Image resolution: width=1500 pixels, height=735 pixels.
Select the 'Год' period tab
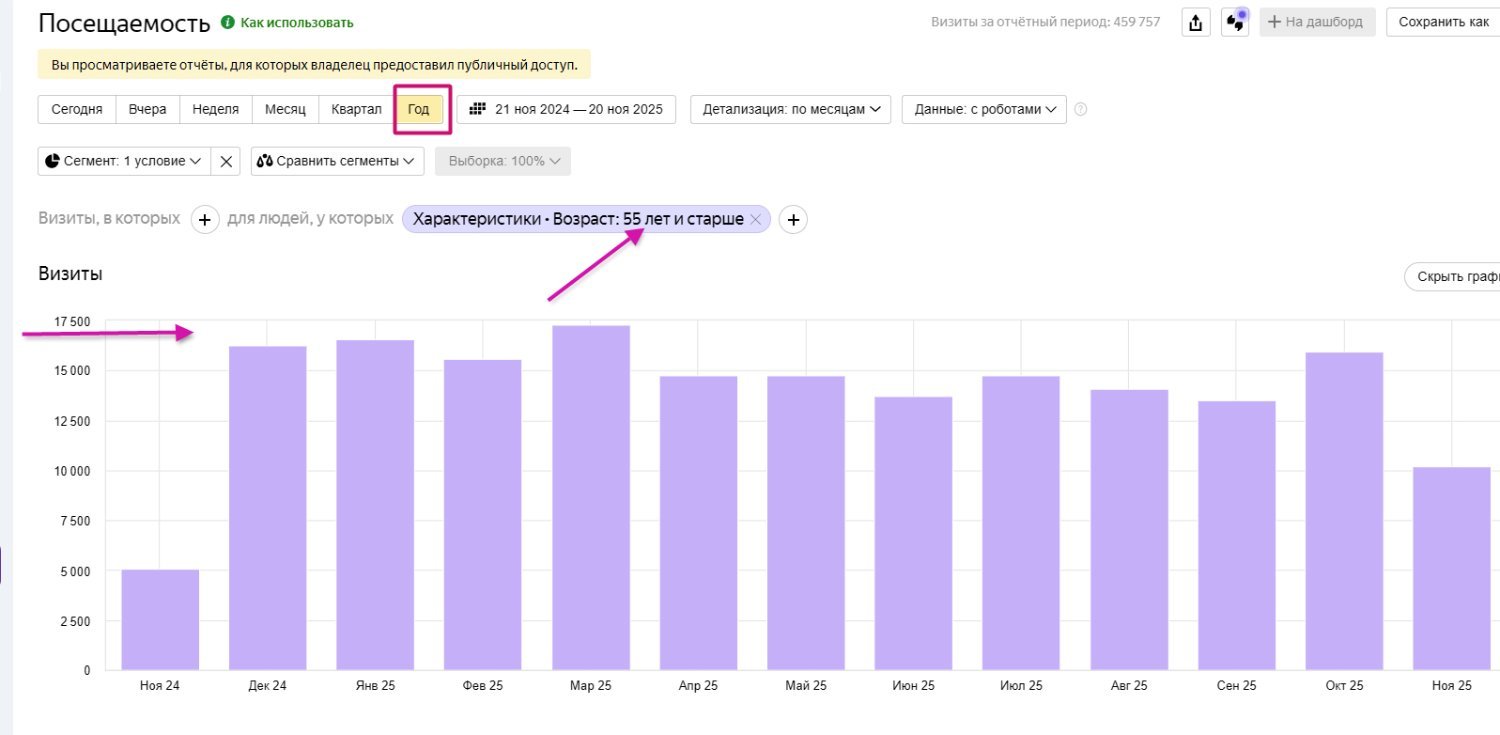tap(418, 109)
